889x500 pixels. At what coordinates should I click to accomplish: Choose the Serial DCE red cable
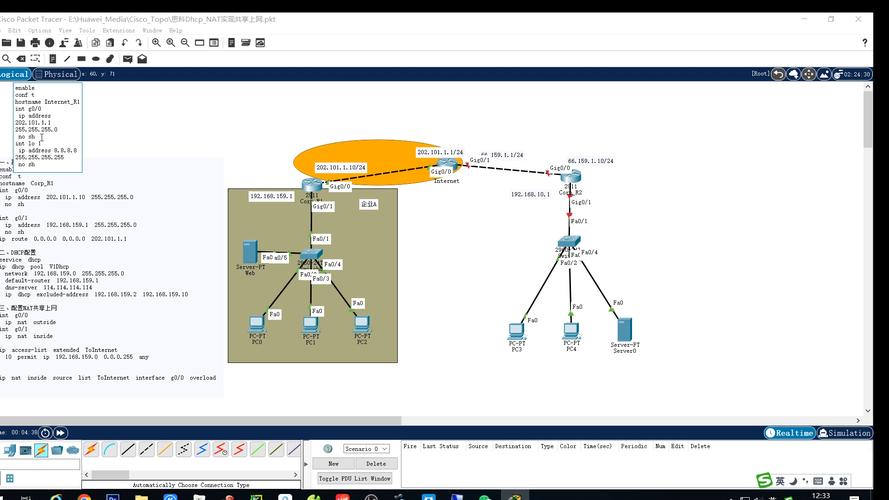click(x=221, y=450)
